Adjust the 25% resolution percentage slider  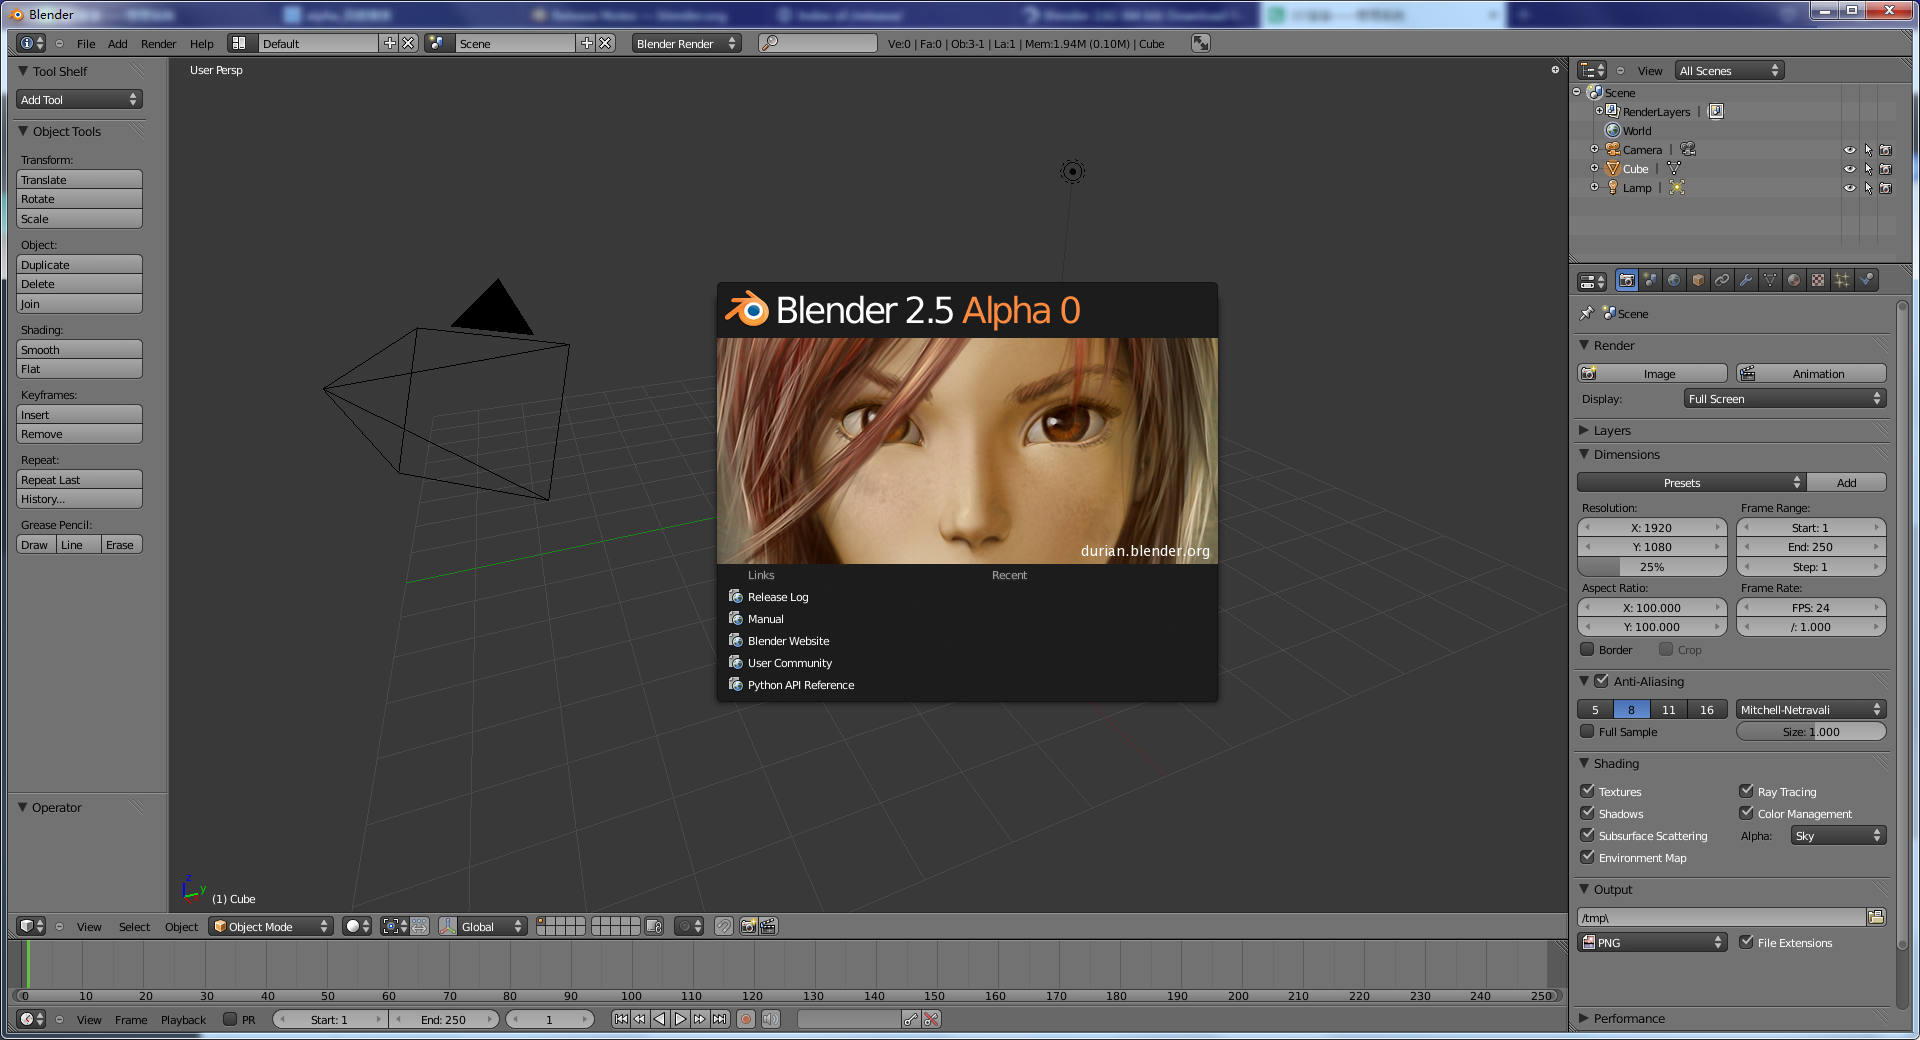[1652, 566]
